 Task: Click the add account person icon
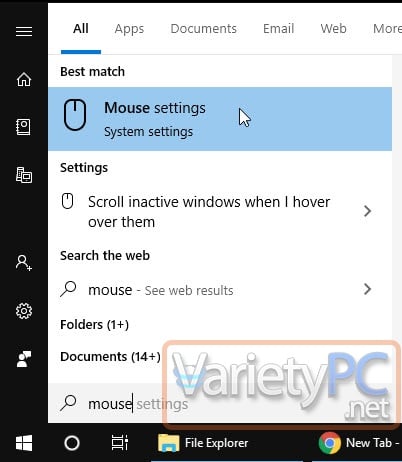(24, 263)
